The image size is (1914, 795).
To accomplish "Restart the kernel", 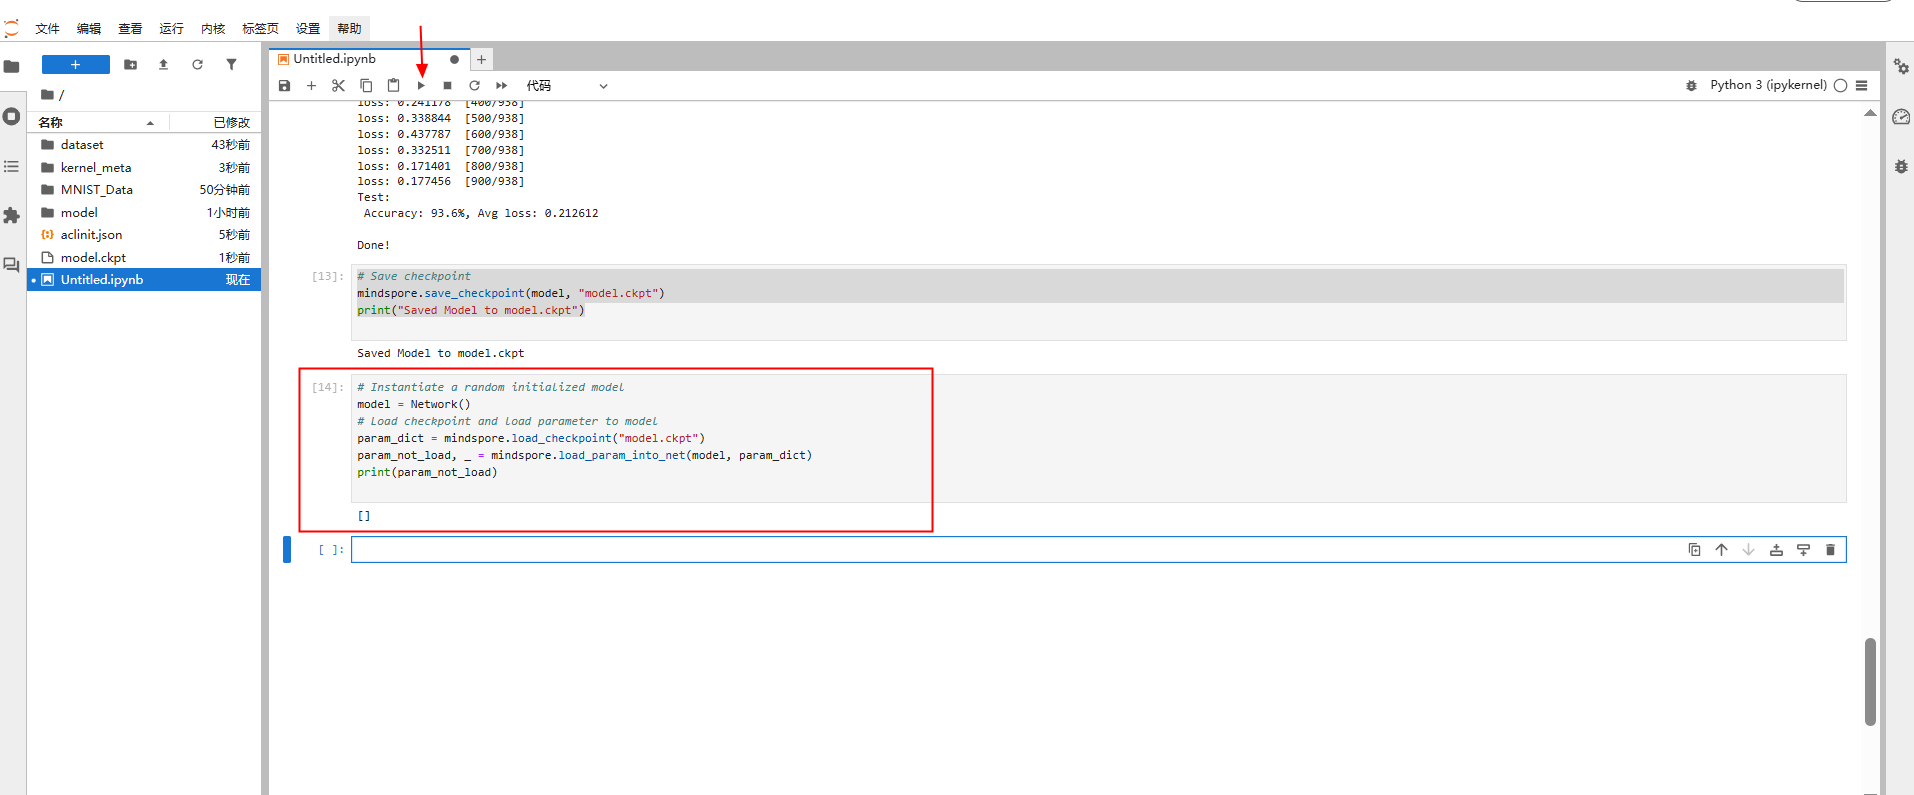I will 475,86.
